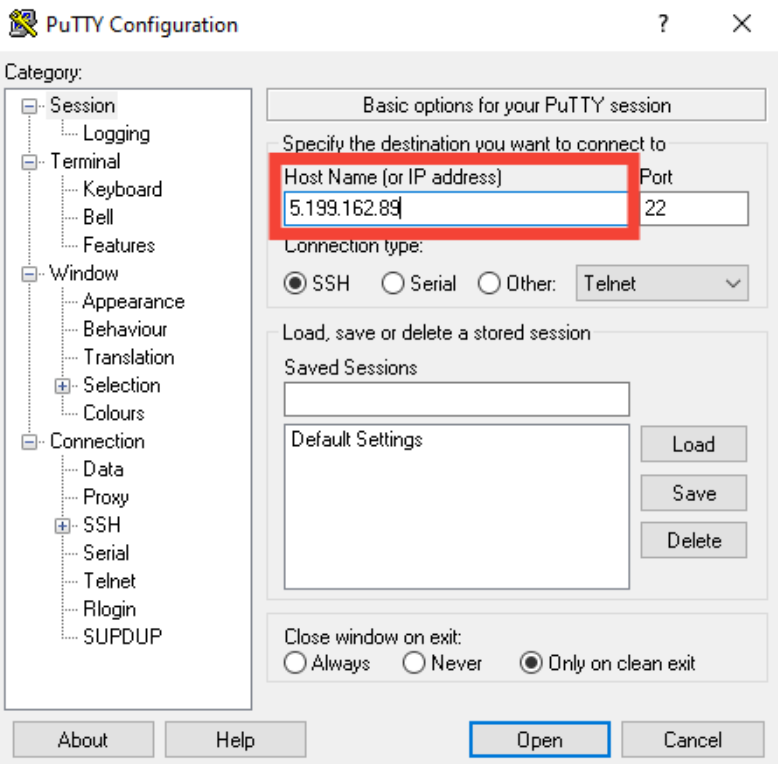Image resolution: width=778 pixels, height=764 pixels.
Task: Select Default Settings in saved sessions
Action: 357,440
